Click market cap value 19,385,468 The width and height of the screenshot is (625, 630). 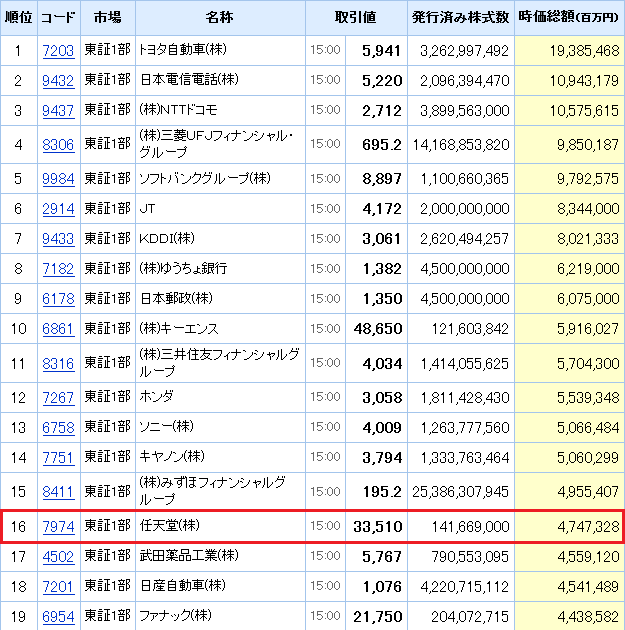(x=584, y=51)
